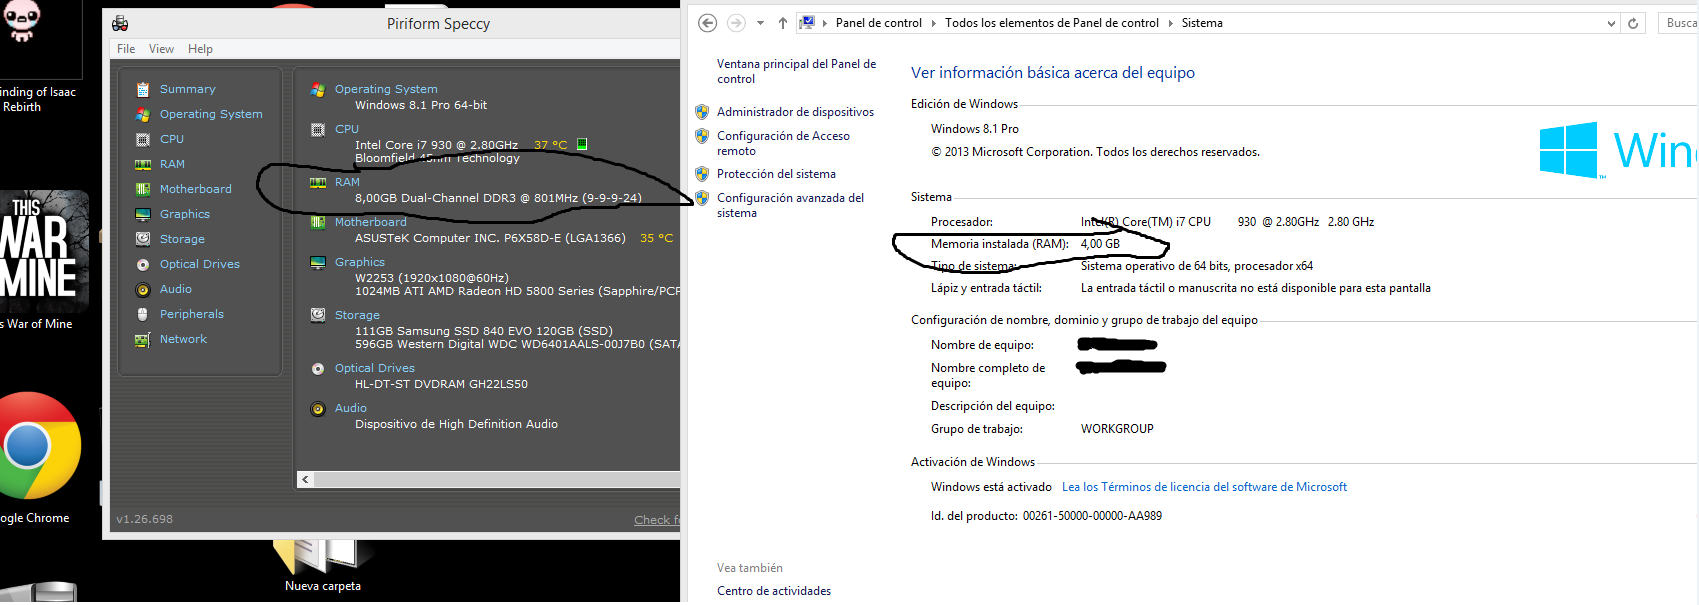Go back in Control Panel window
This screenshot has height=605, width=1699.
click(x=707, y=23)
